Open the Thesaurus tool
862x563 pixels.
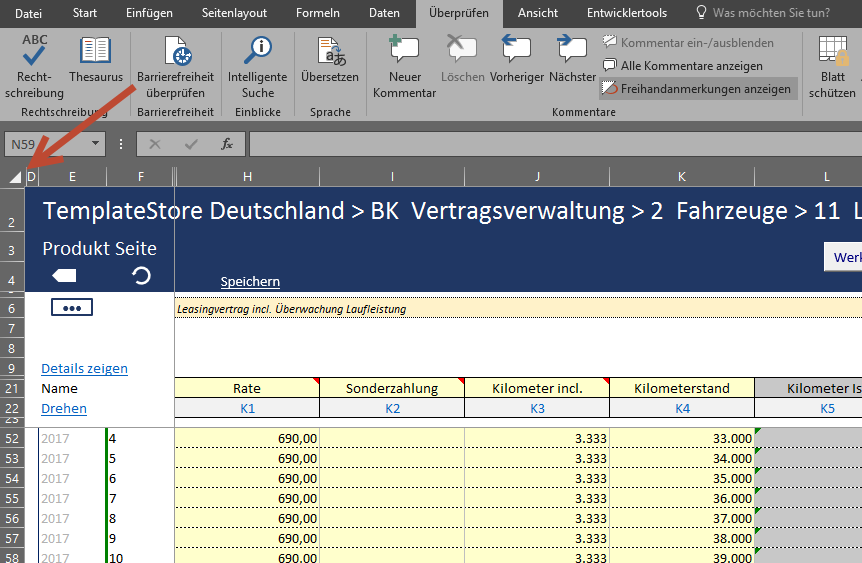(x=96, y=62)
